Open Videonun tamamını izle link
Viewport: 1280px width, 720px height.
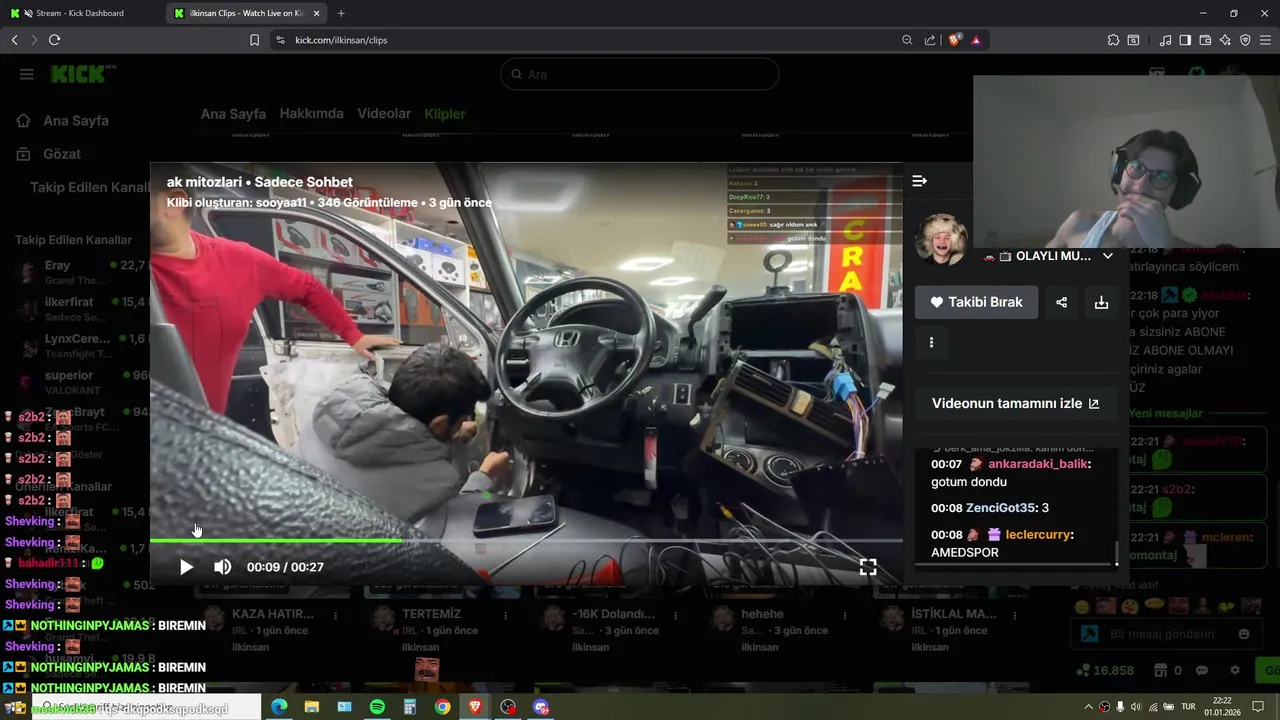click(x=1016, y=403)
